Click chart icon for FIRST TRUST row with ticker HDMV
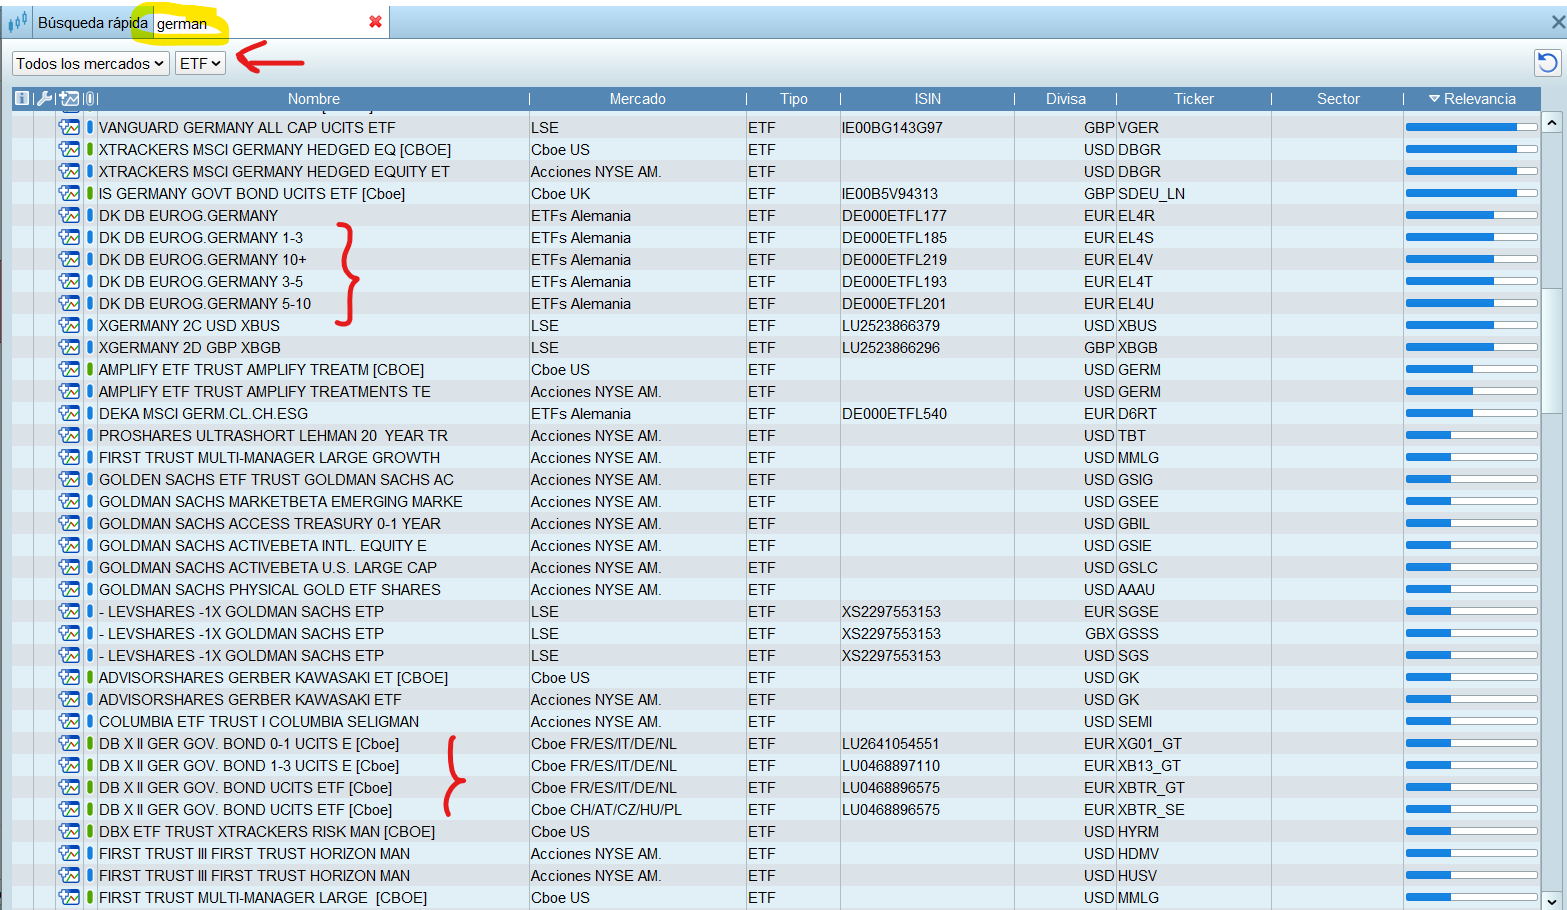1567x910 pixels. tap(69, 853)
